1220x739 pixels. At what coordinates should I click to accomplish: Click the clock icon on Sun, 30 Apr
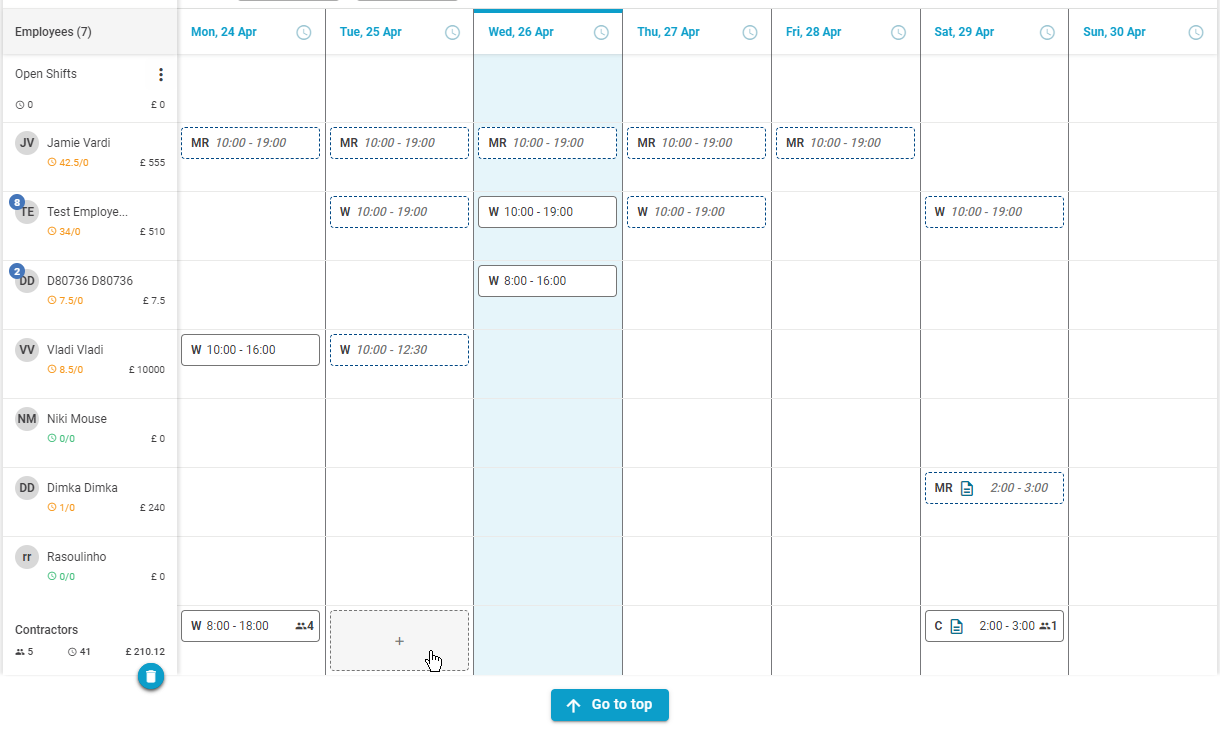(x=1196, y=32)
